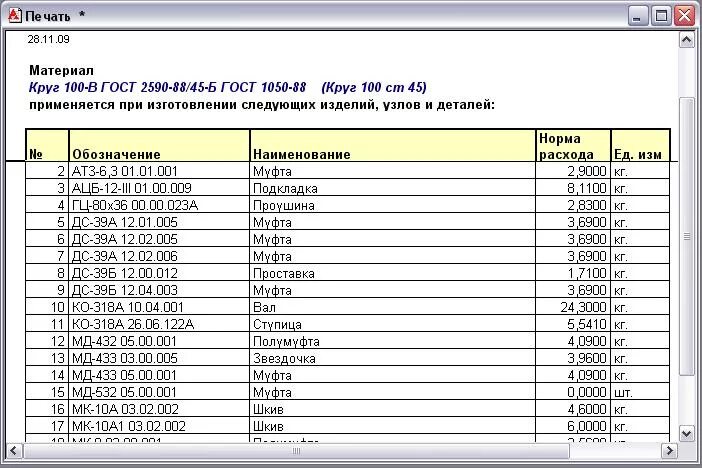Select cell МД-432 05.00.001
Image resolution: width=702 pixels, height=468 pixels.
pos(159,341)
